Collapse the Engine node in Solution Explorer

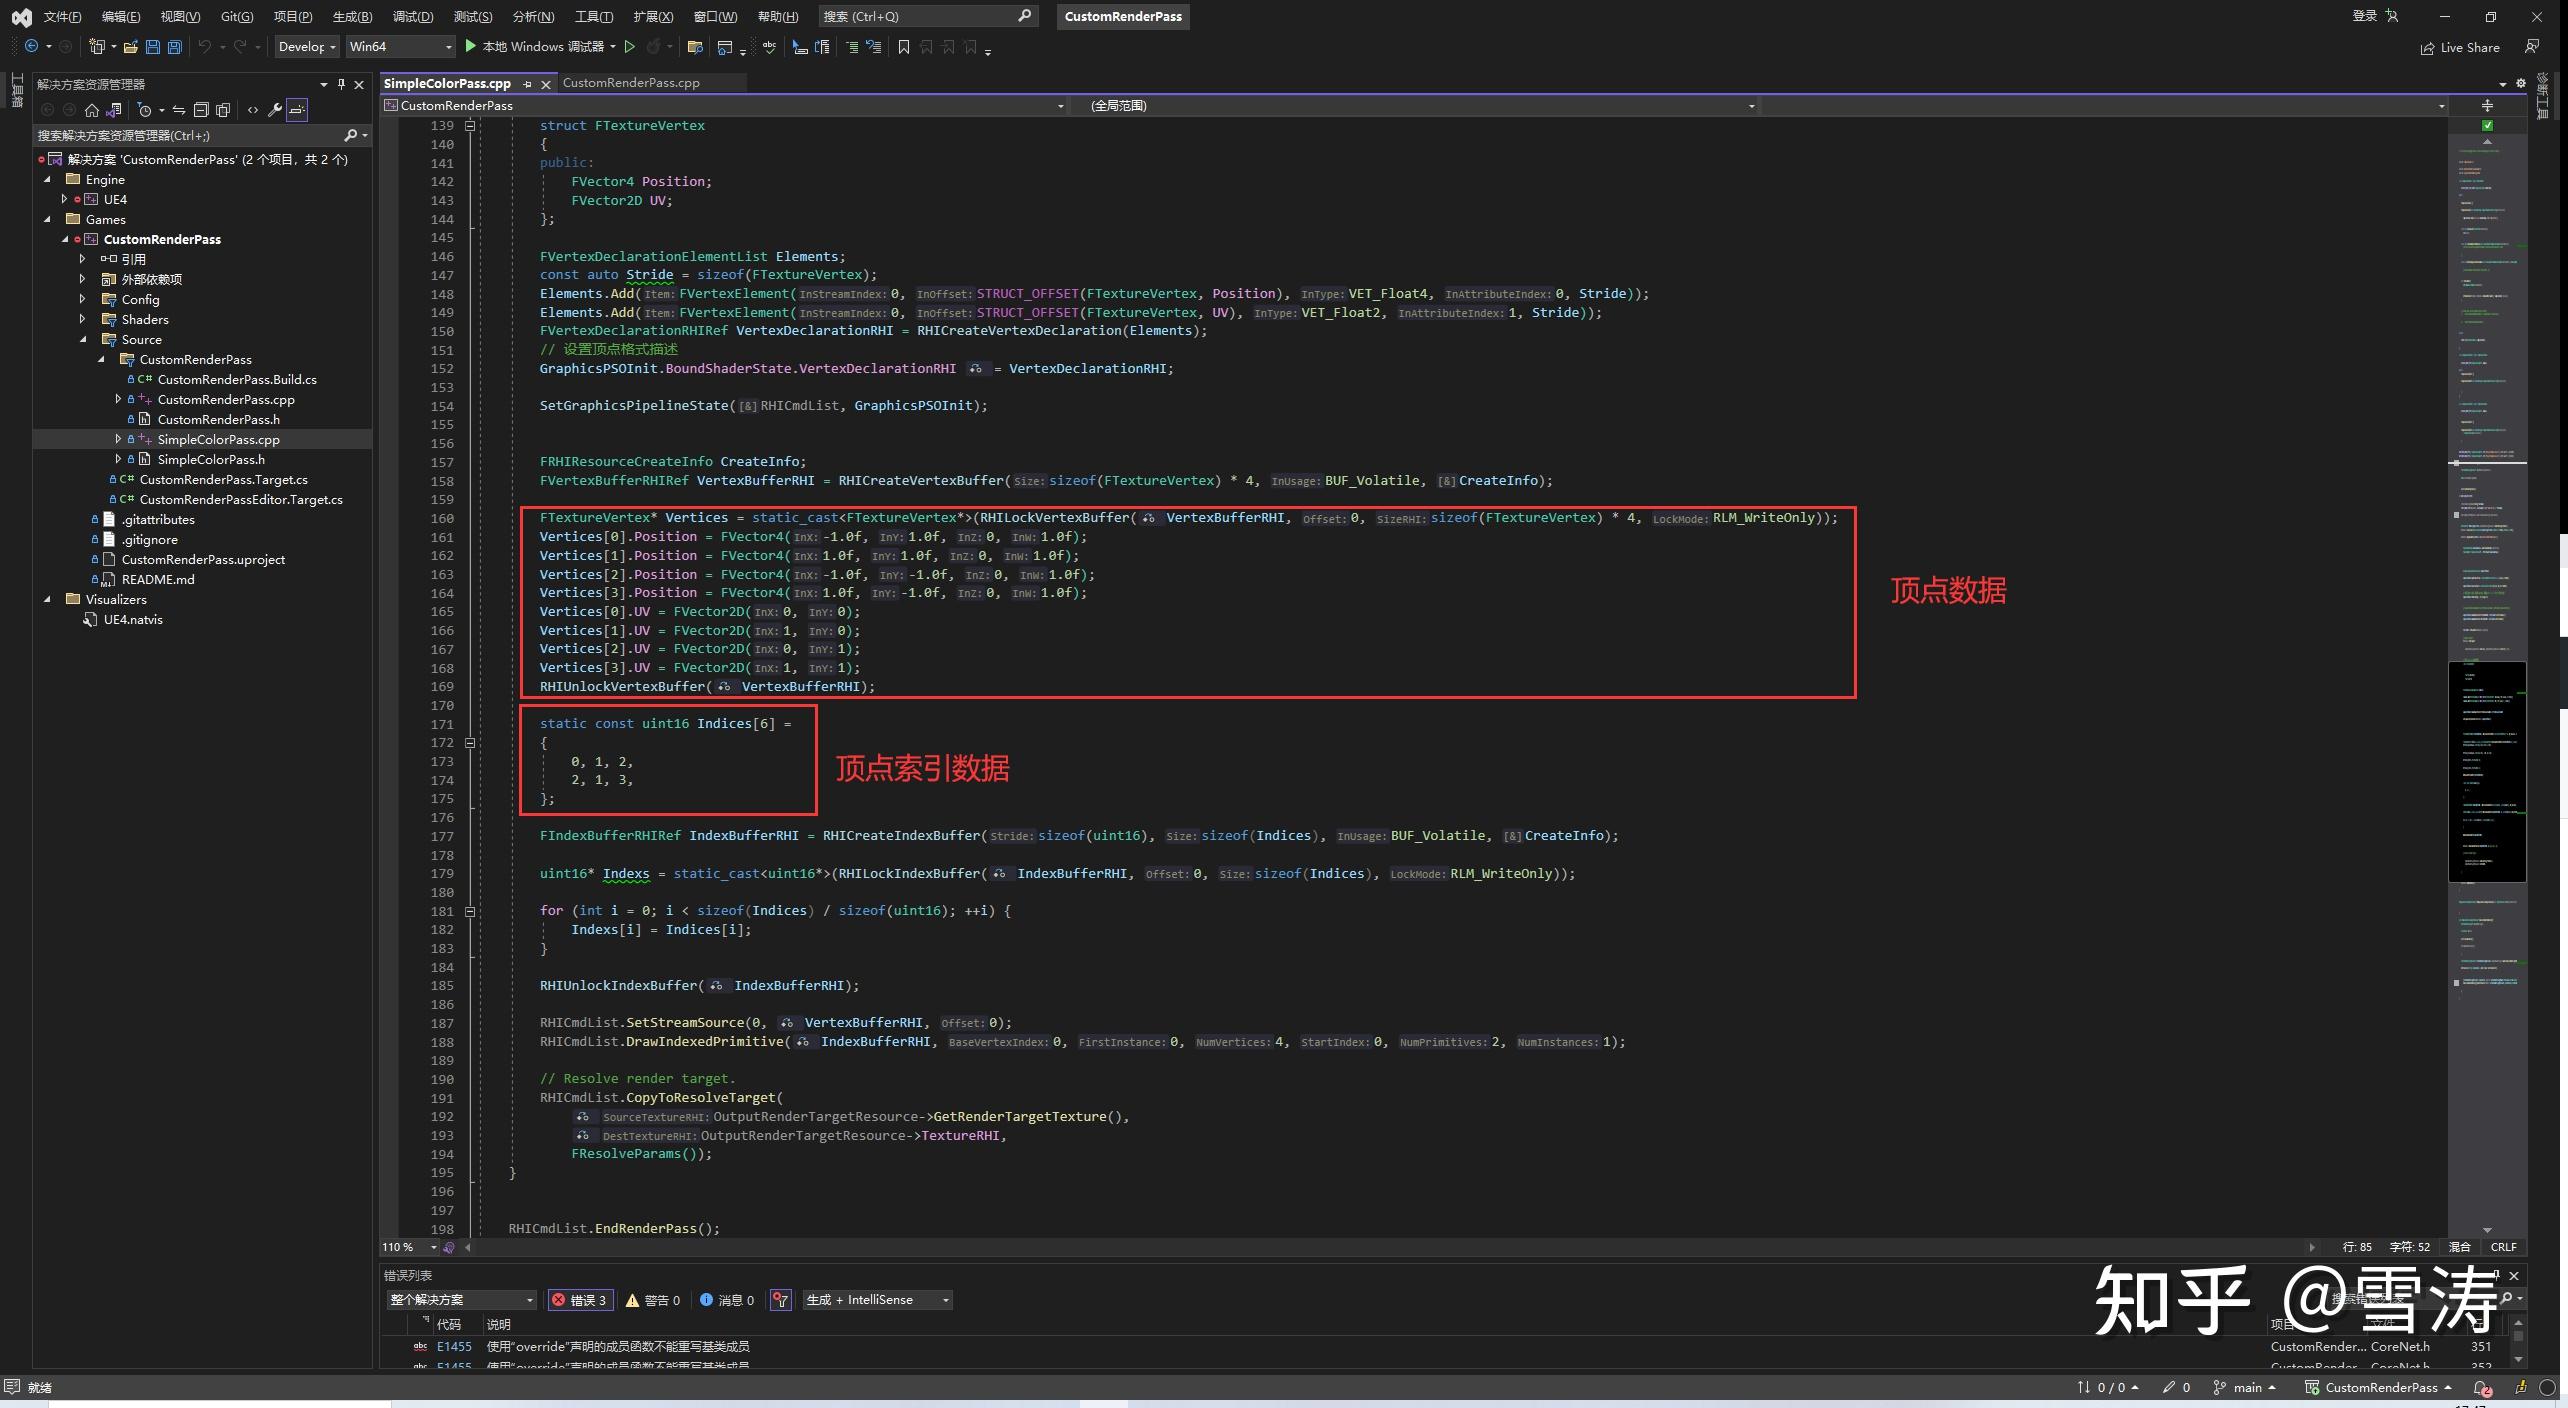point(46,179)
